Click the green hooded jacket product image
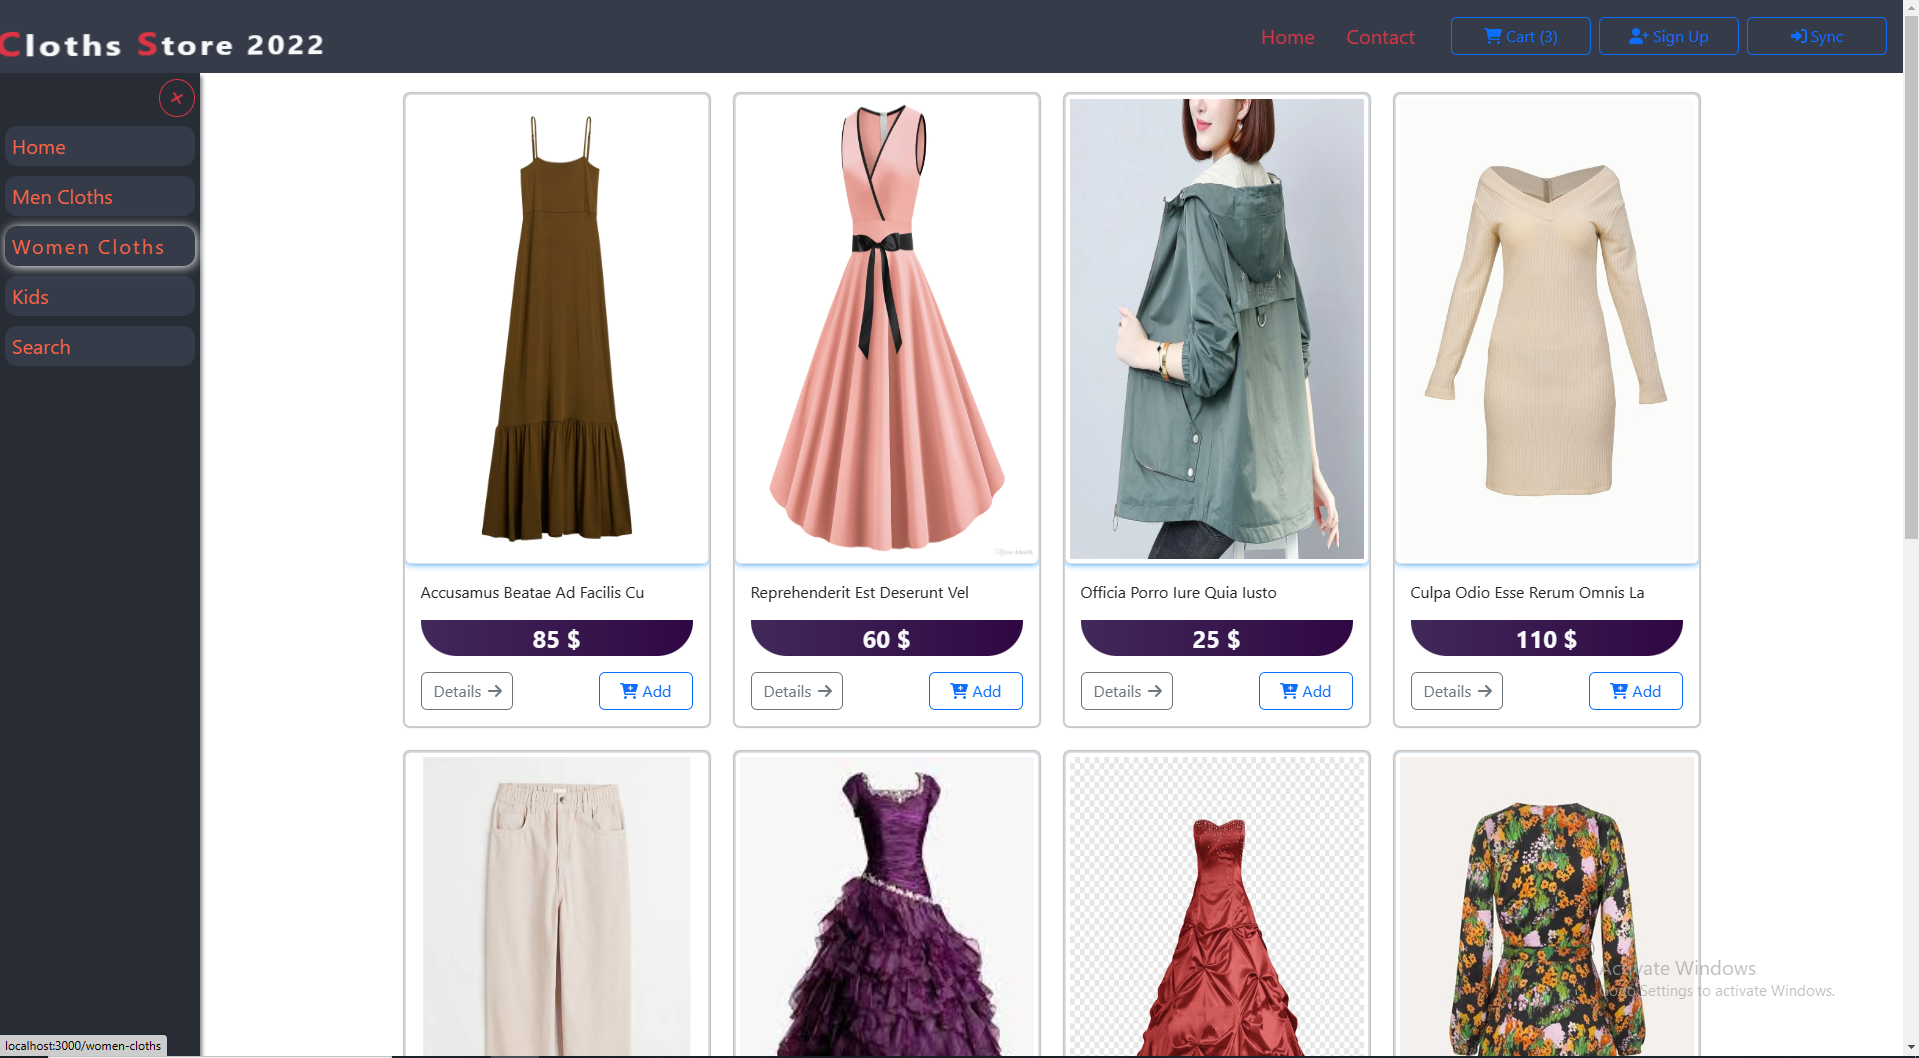The height and width of the screenshot is (1058, 1919). (1216, 328)
